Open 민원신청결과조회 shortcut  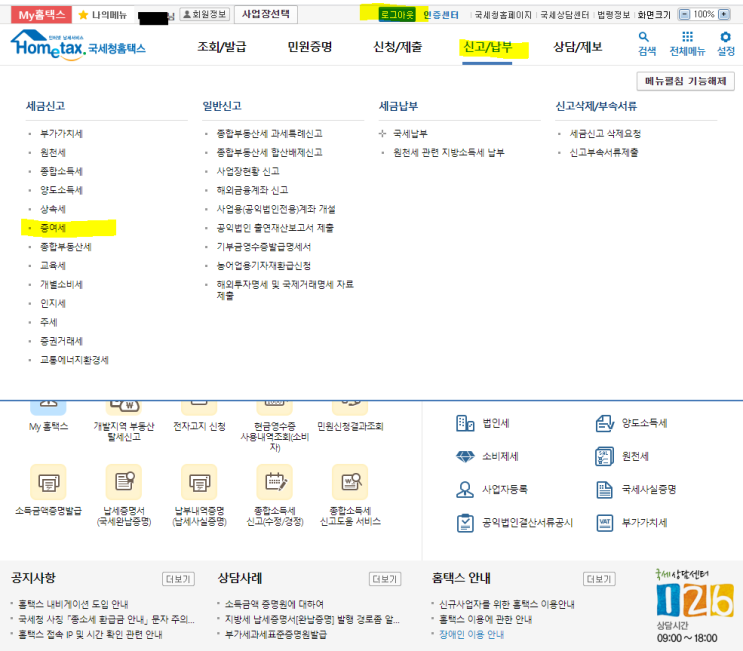coord(350,426)
